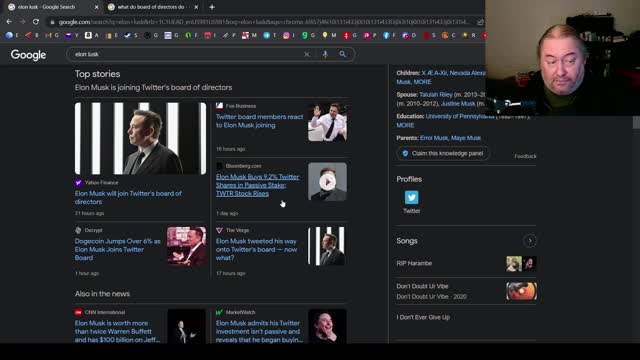The width and height of the screenshot is (640, 360).
Task: Click the Don't Doubt Ur Vibe album thumbnail
Action: pos(521,291)
